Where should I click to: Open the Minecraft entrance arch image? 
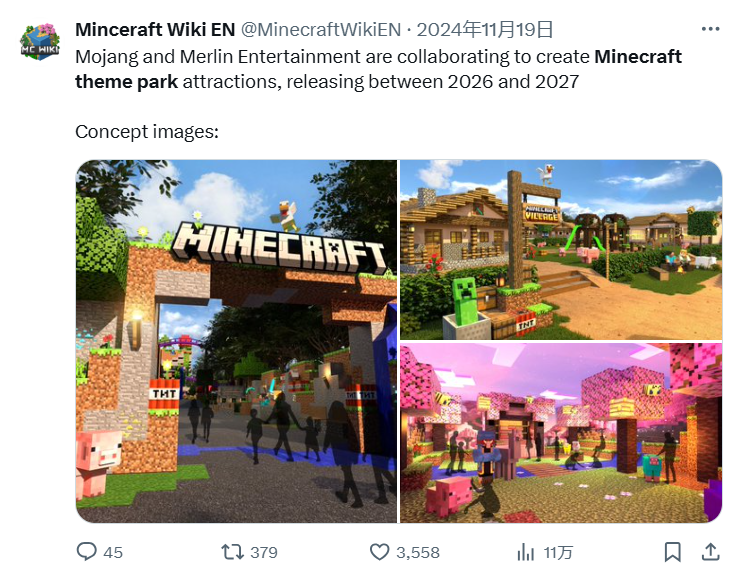(237, 341)
